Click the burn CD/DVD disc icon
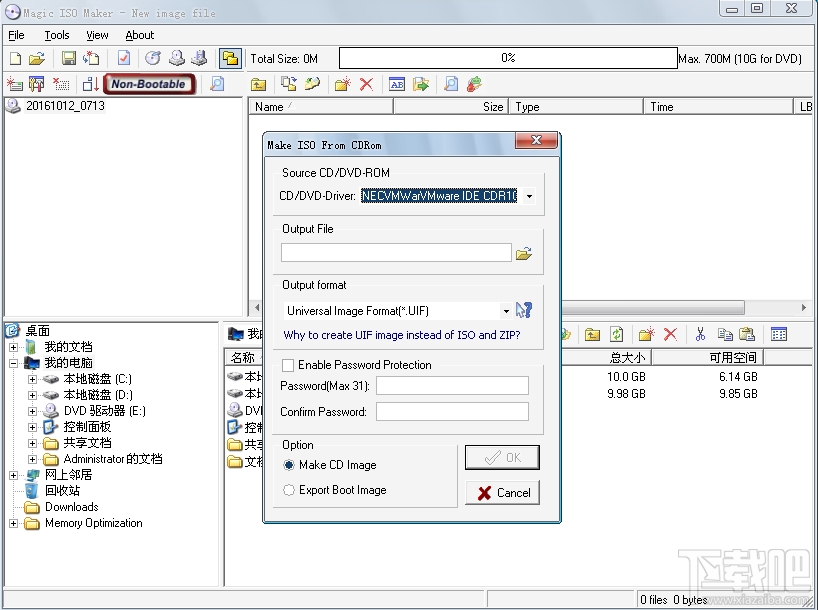 coord(153,58)
